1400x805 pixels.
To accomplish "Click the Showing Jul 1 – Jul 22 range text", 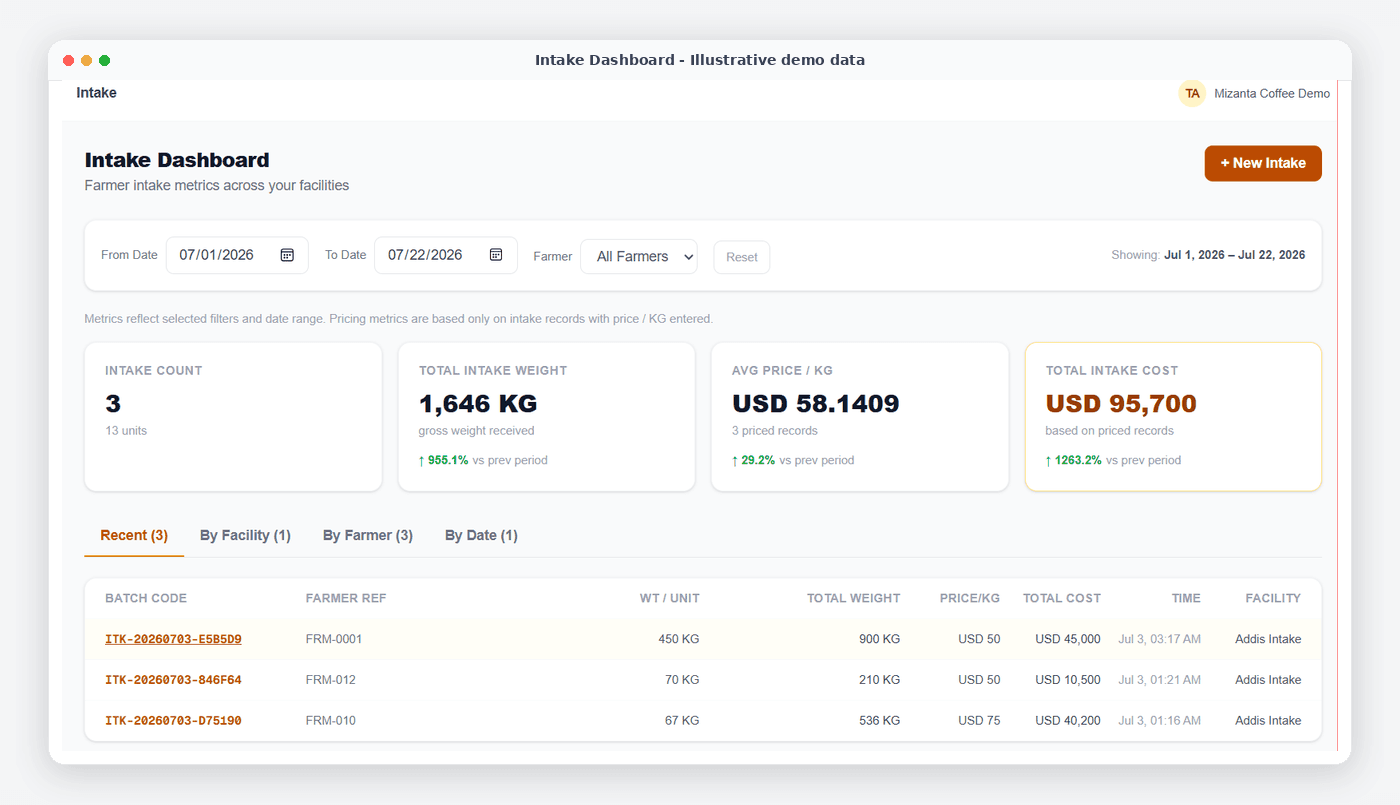I will tap(1208, 255).
